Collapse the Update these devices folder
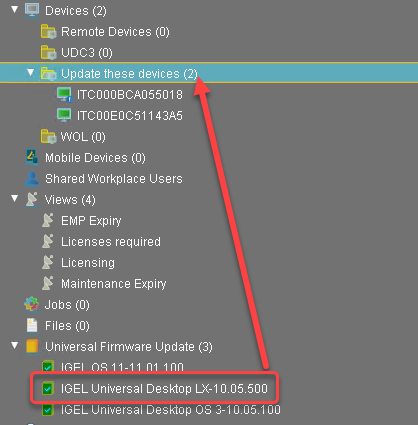The width and height of the screenshot is (418, 425). [x=31, y=72]
